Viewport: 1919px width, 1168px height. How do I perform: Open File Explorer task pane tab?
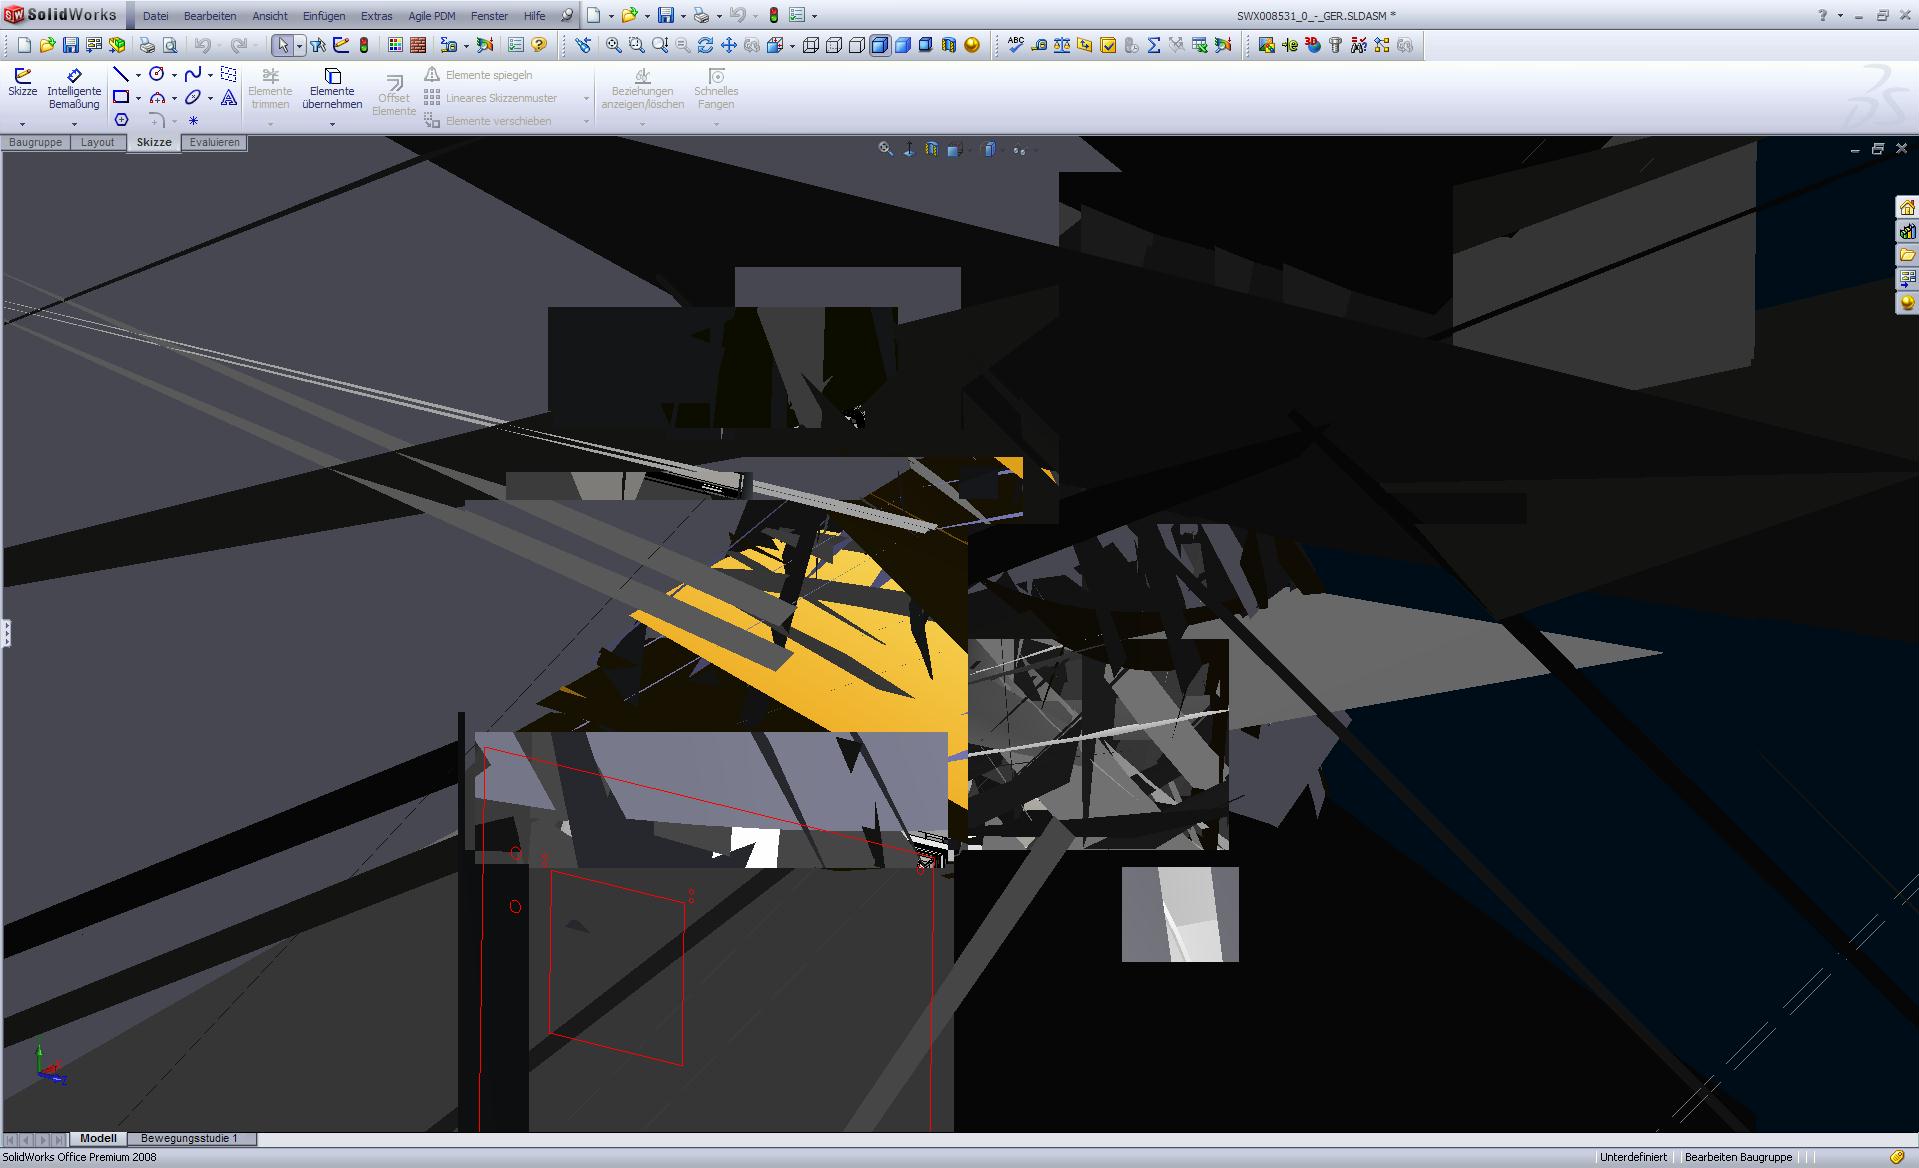coord(1907,254)
